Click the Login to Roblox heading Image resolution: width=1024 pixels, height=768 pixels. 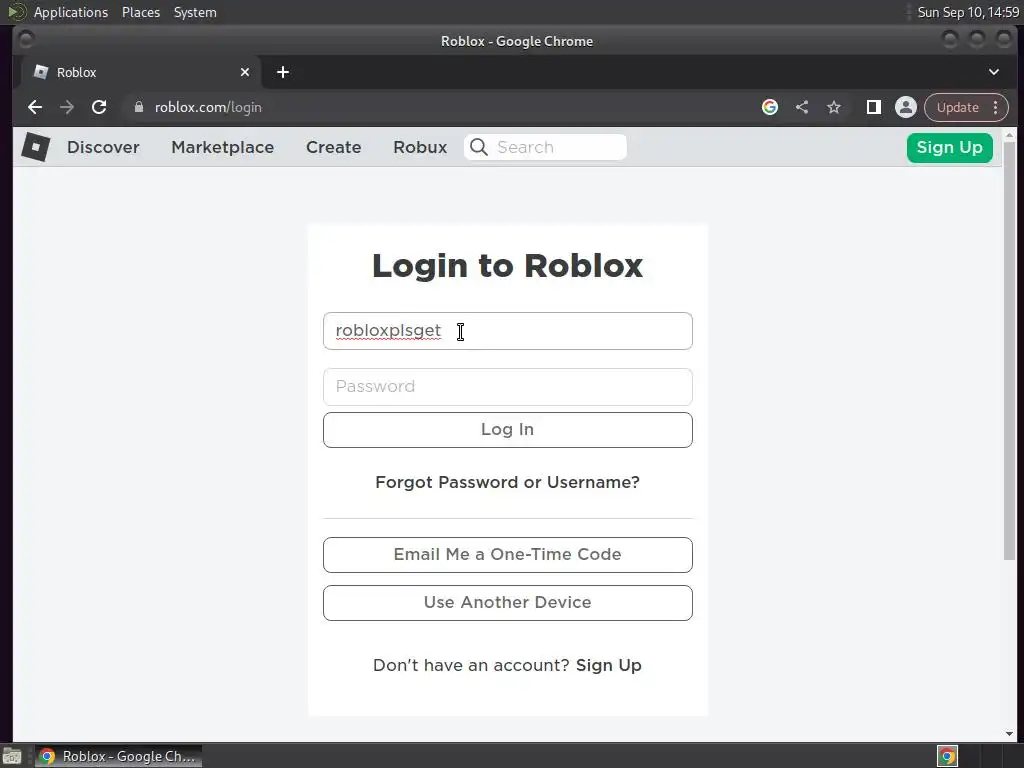click(x=507, y=265)
